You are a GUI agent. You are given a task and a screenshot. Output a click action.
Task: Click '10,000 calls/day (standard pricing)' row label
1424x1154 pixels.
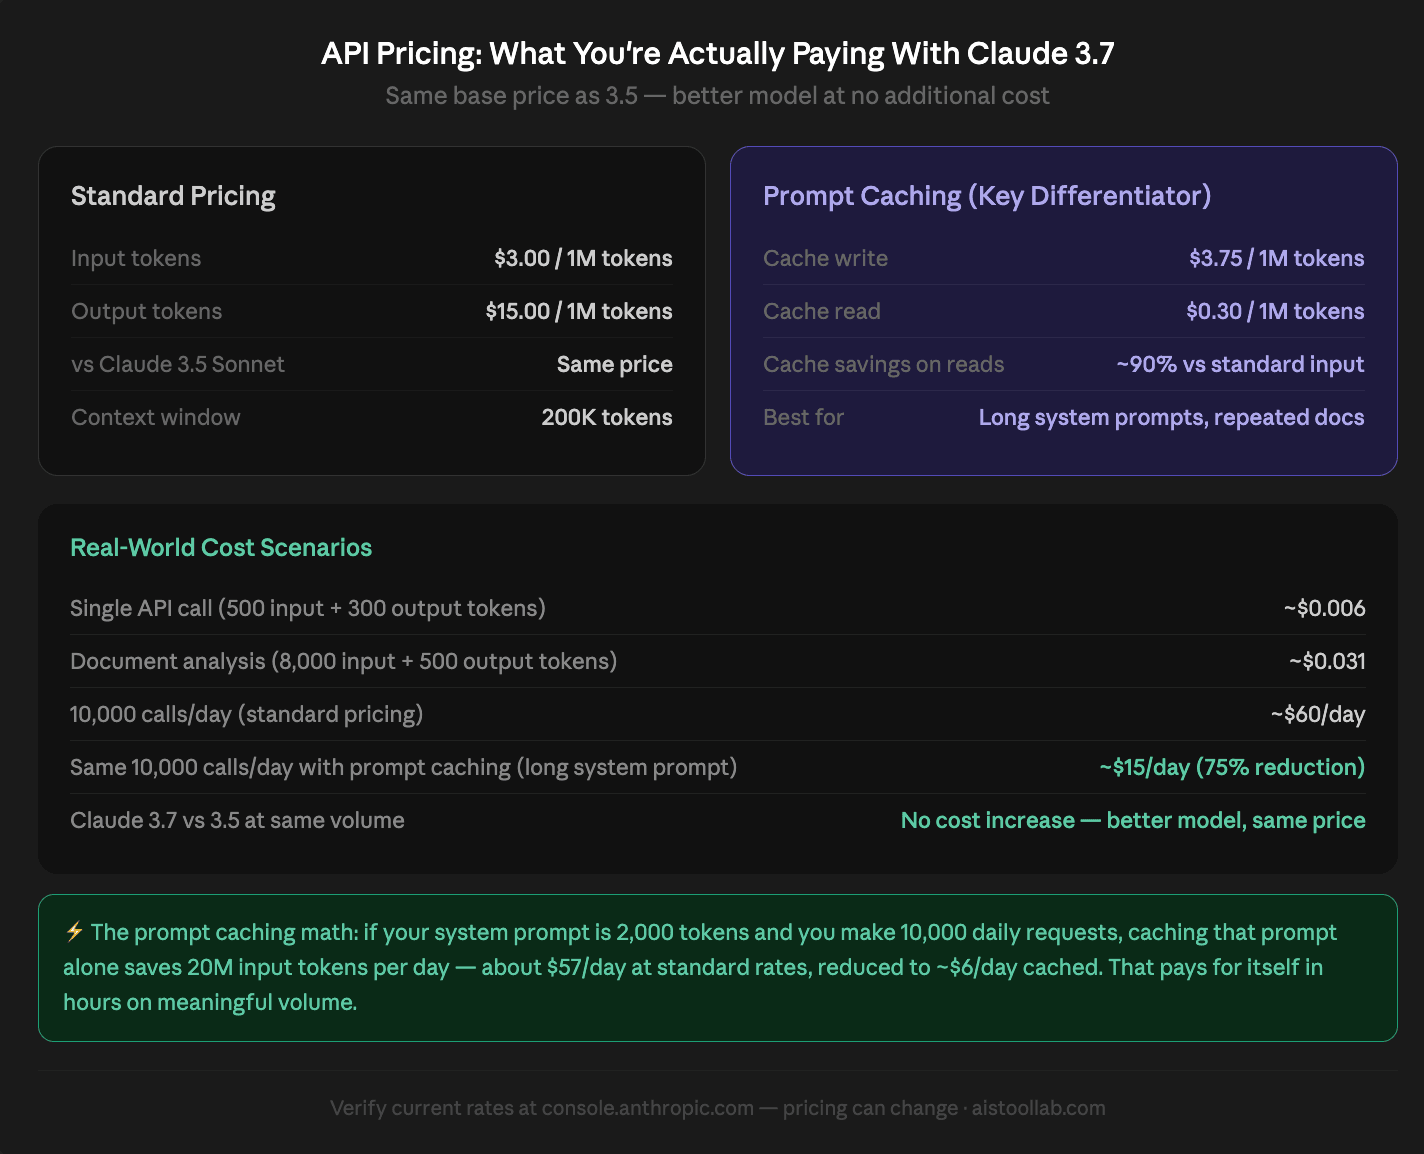[x=246, y=714]
